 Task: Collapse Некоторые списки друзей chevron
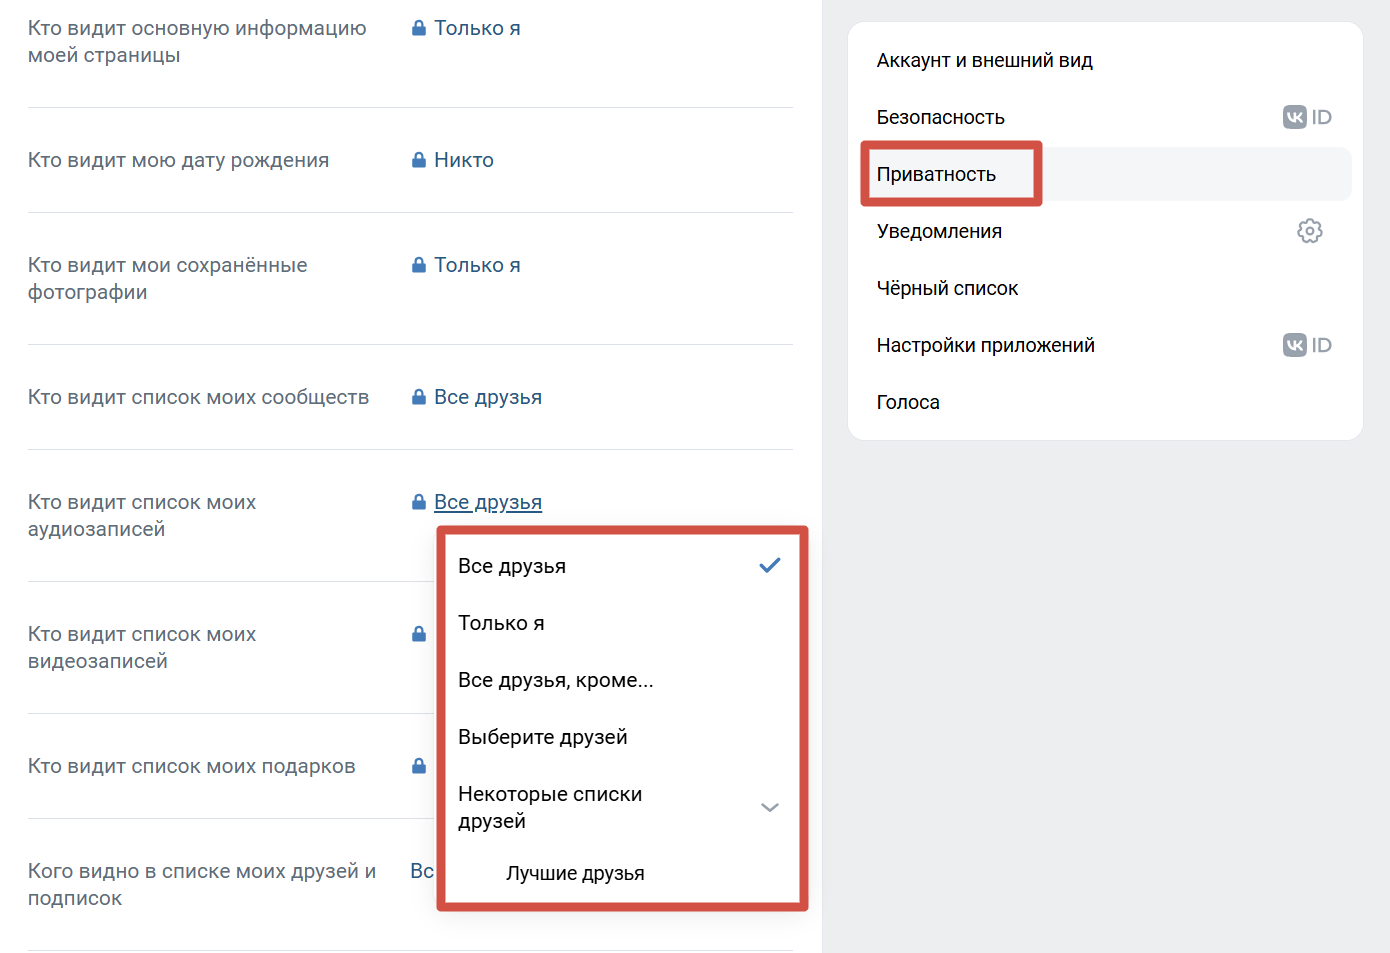(769, 807)
